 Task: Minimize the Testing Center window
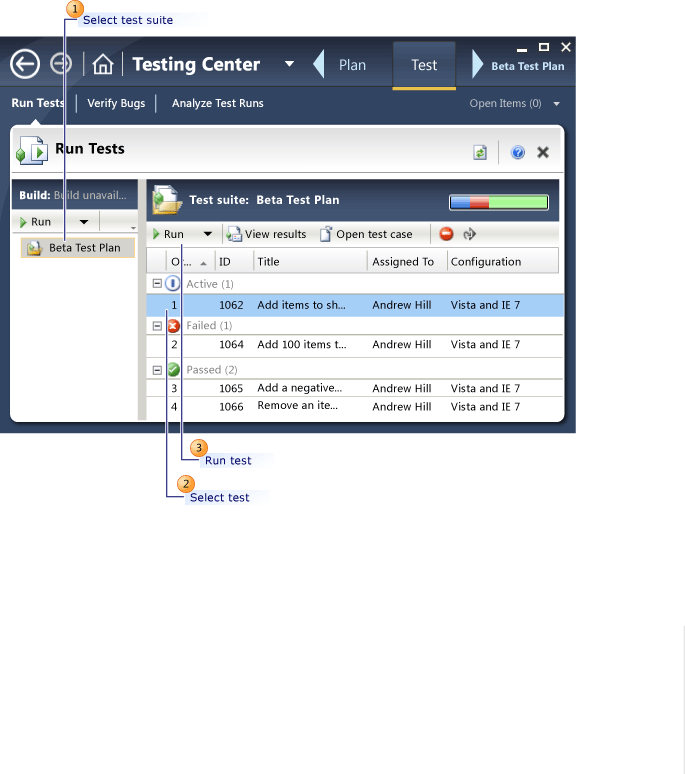[522, 49]
